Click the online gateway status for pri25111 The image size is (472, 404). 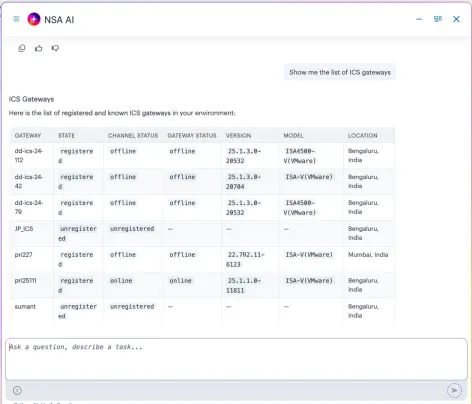(180, 281)
